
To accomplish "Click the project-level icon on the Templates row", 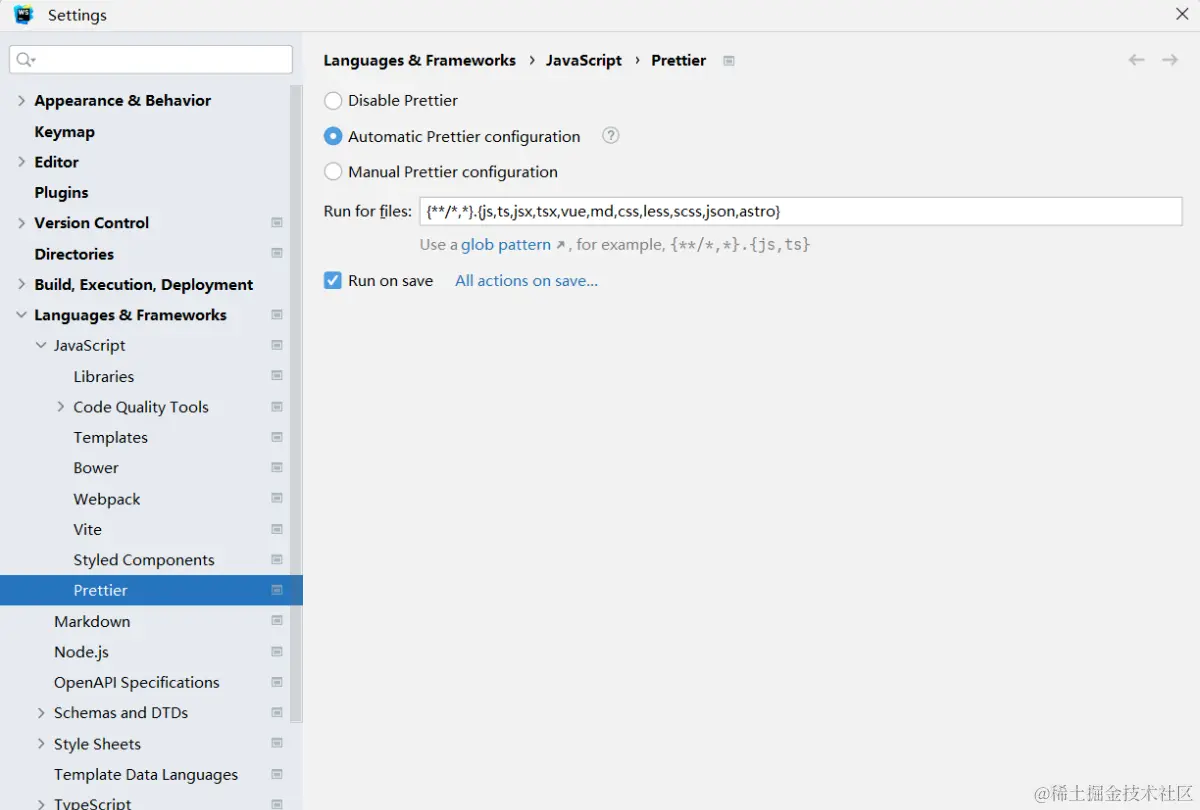I will click(x=277, y=437).
